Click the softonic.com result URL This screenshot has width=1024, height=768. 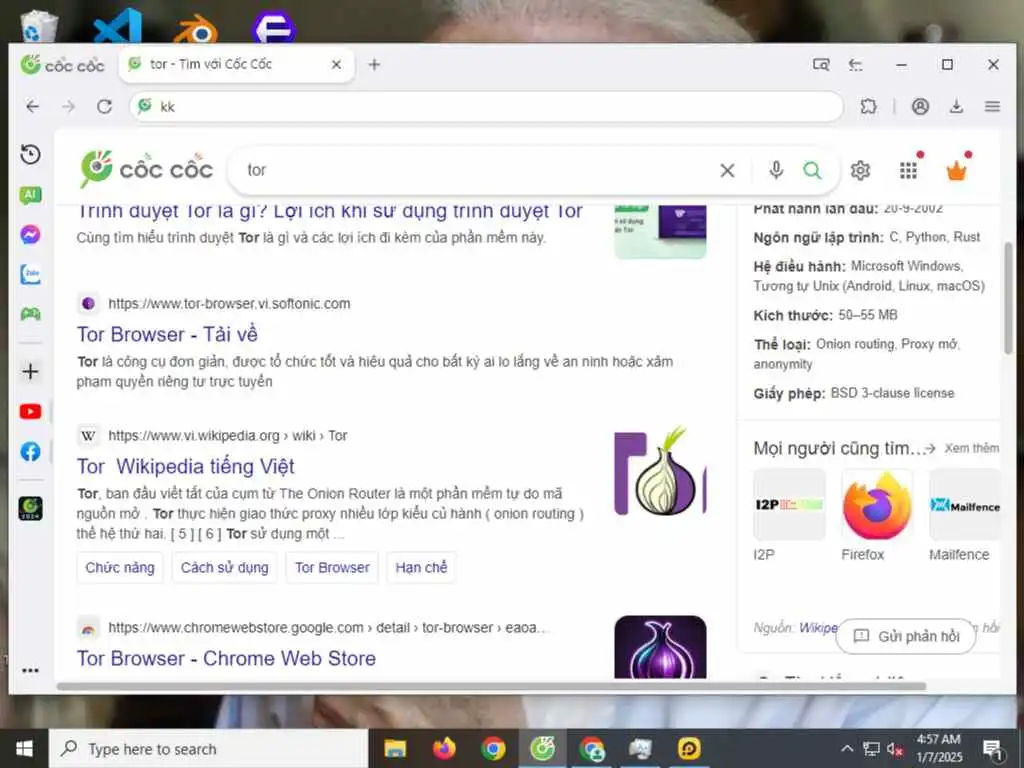(x=229, y=304)
